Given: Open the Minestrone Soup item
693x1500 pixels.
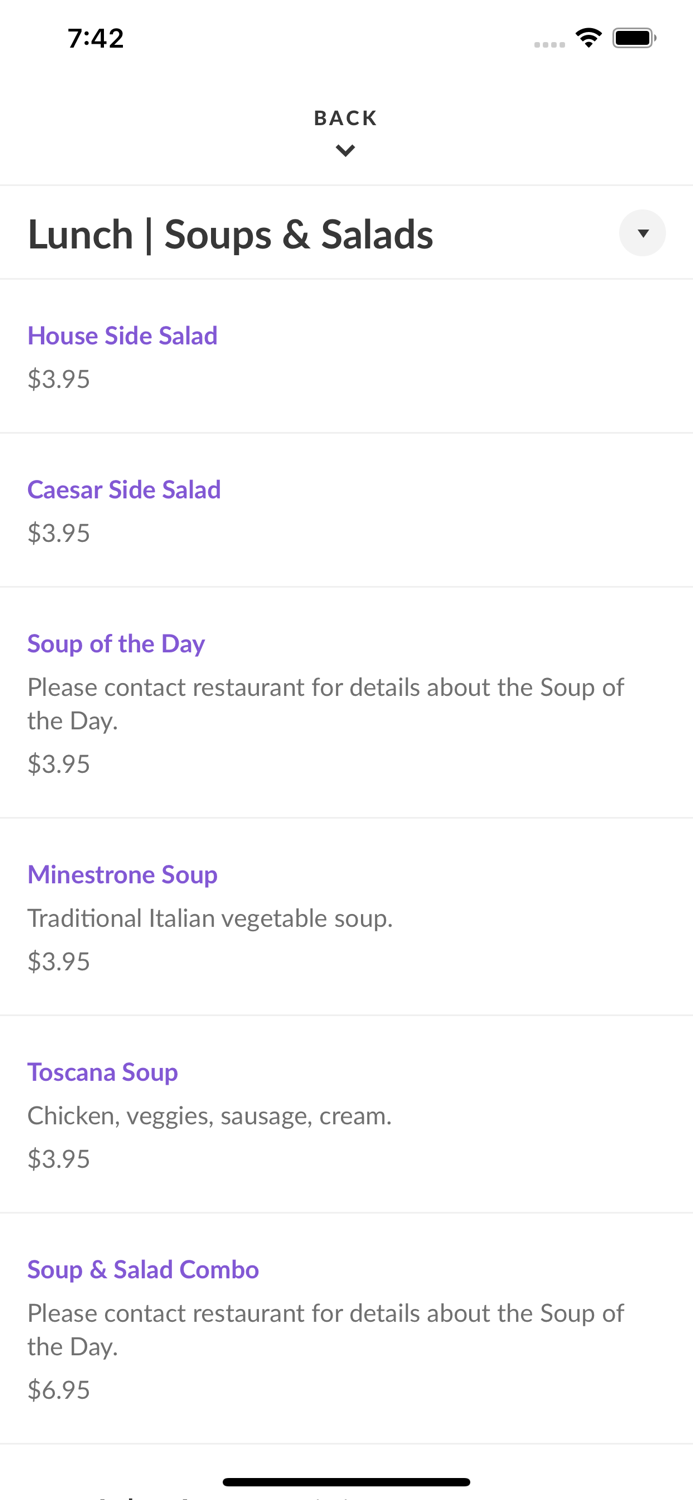Looking at the screenshot, I should [x=122, y=874].
